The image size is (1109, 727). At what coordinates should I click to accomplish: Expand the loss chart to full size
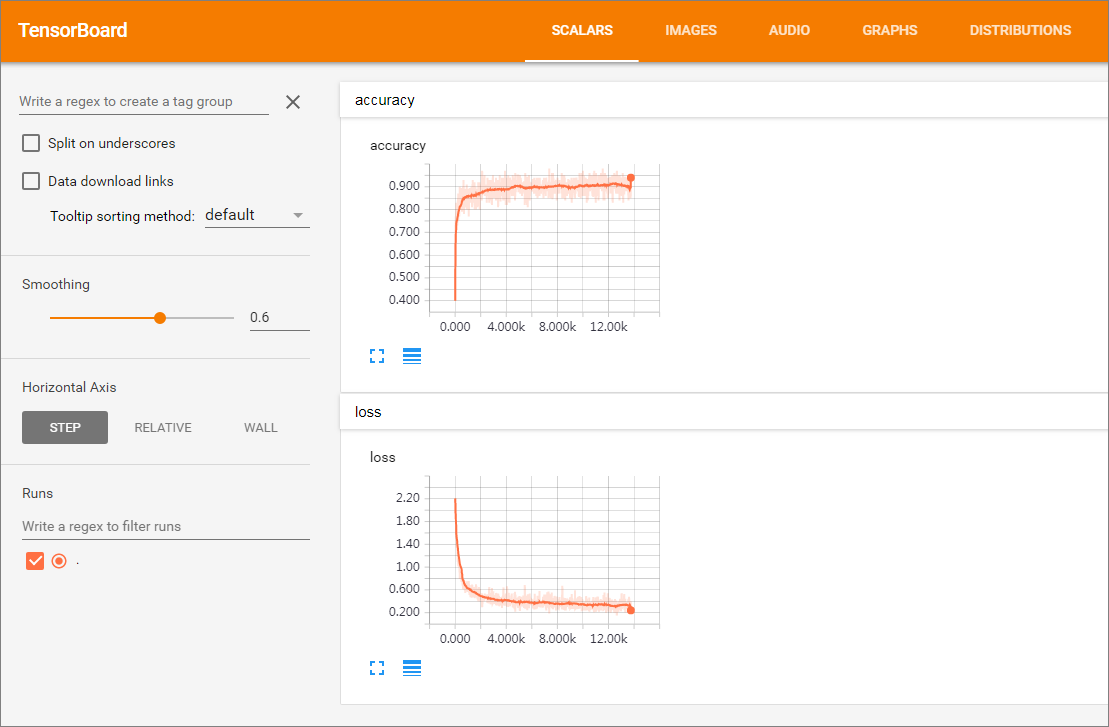[x=377, y=668]
